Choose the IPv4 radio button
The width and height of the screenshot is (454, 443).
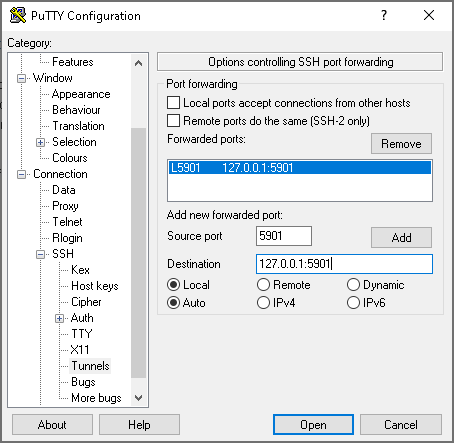(x=263, y=303)
